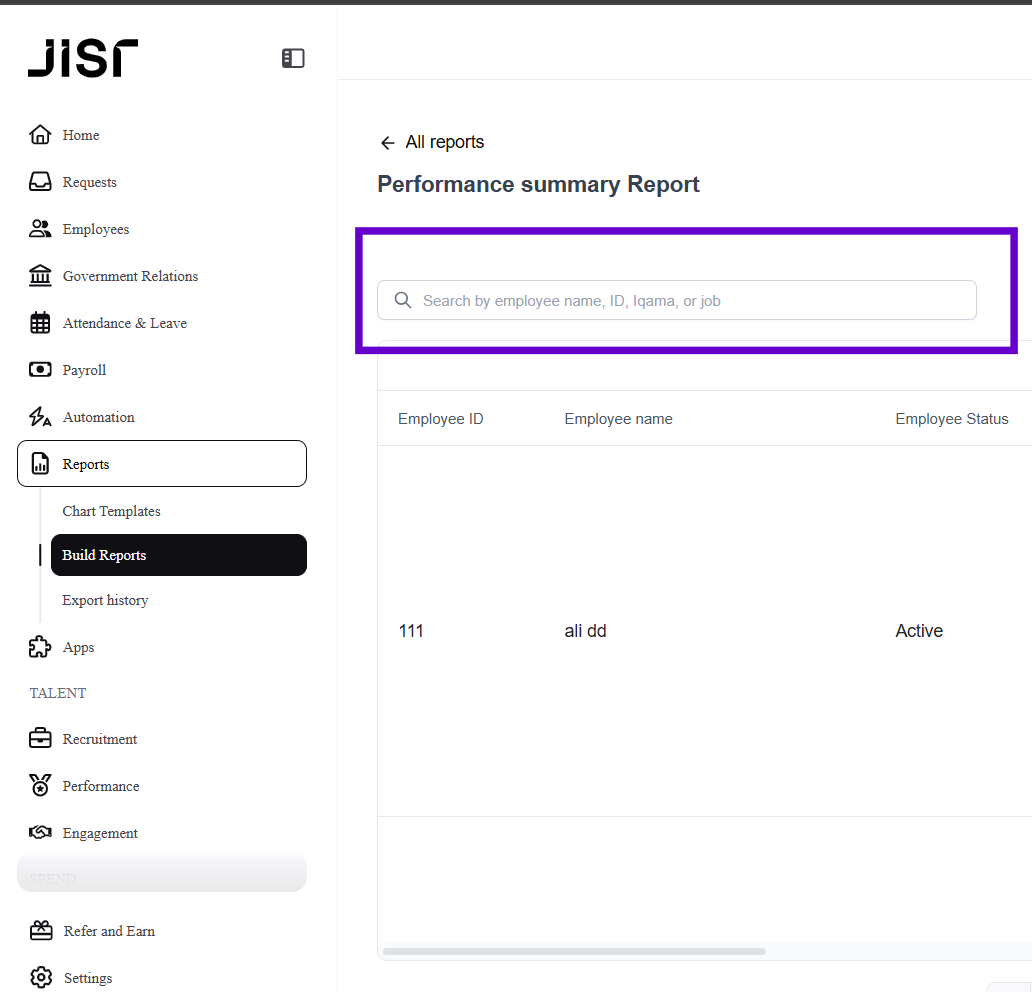The height and width of the screenshot is (992, 1032).
Task: Open Settings from sidebar
Action: [87, 978]
